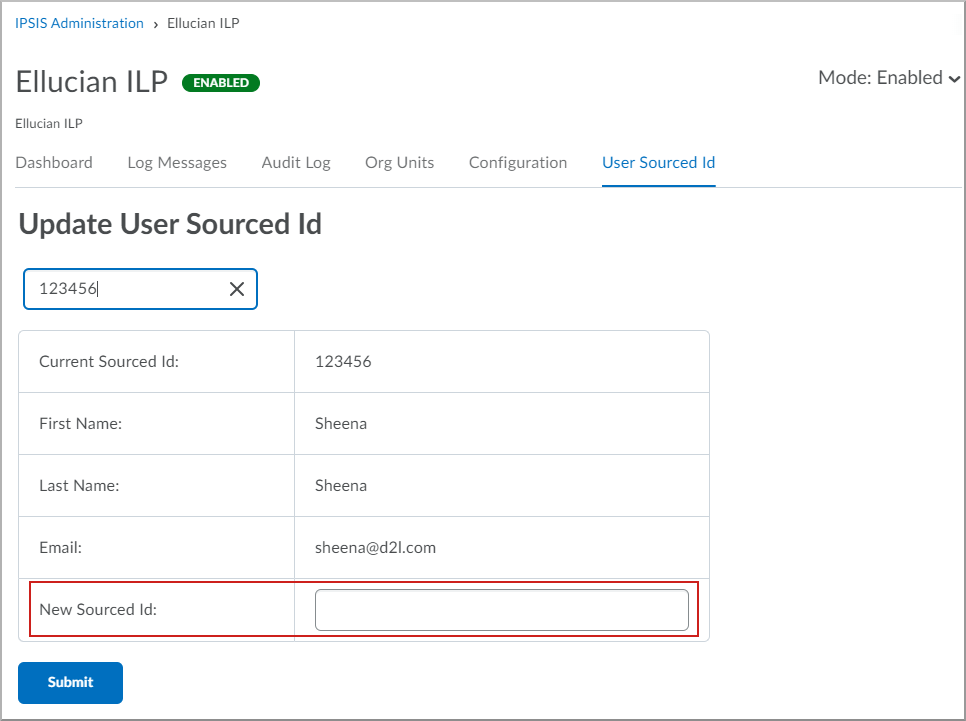The height and width of the screenshot is (721, 966).
Task: Select the email sheena@d2l.com
Action: click(375, 548)
